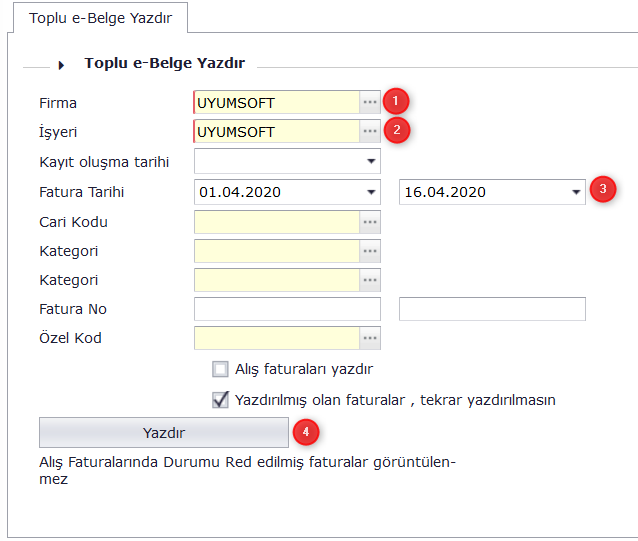Click the red number 4 badge beside Yazdır
638x541 pixels.
coord(305,432)
